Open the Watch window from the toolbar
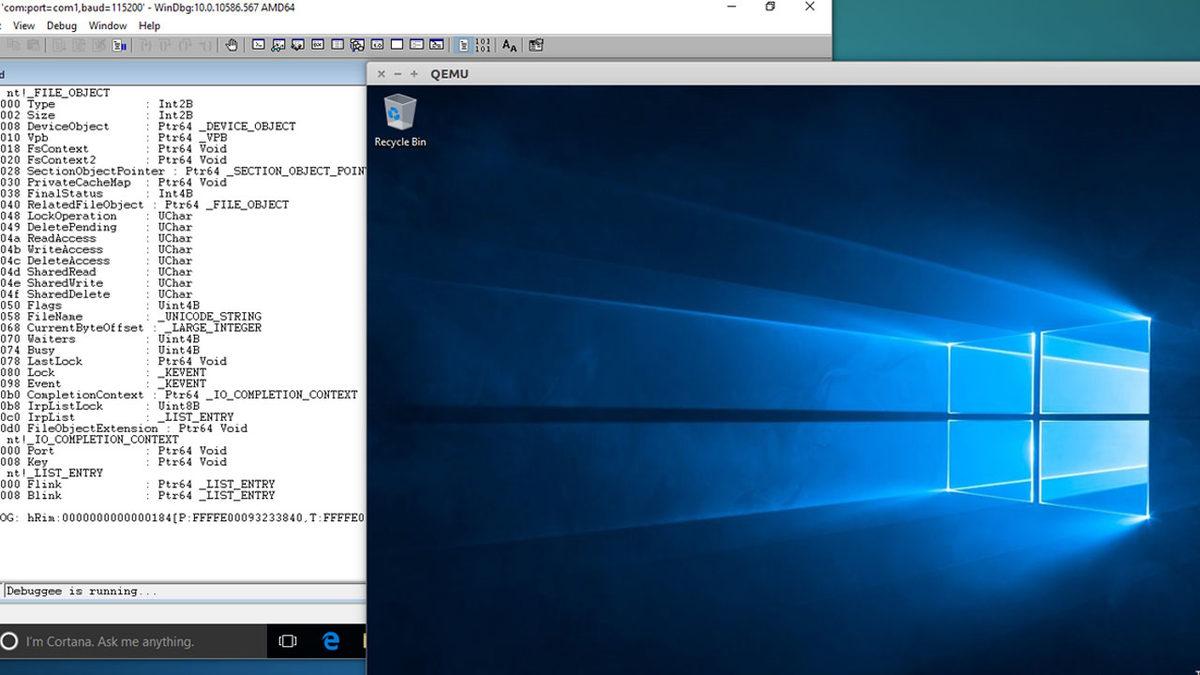Screen dimensions: 1200x675 click(x=277, y=45)
